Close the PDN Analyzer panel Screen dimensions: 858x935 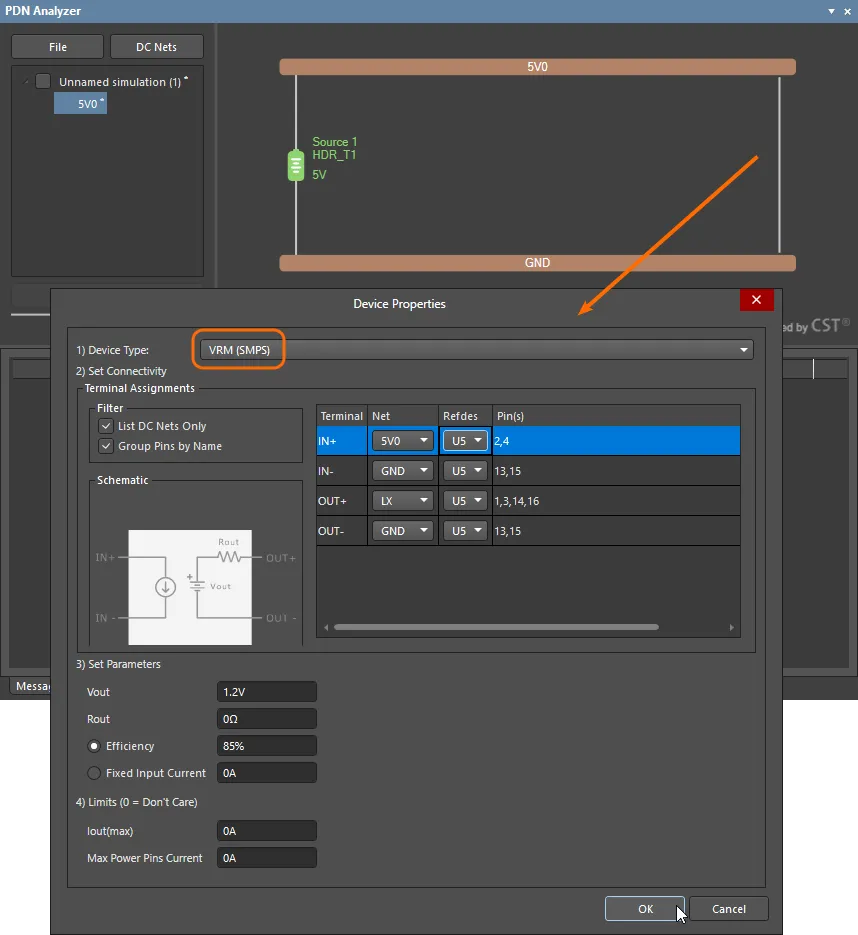point(847,11)
